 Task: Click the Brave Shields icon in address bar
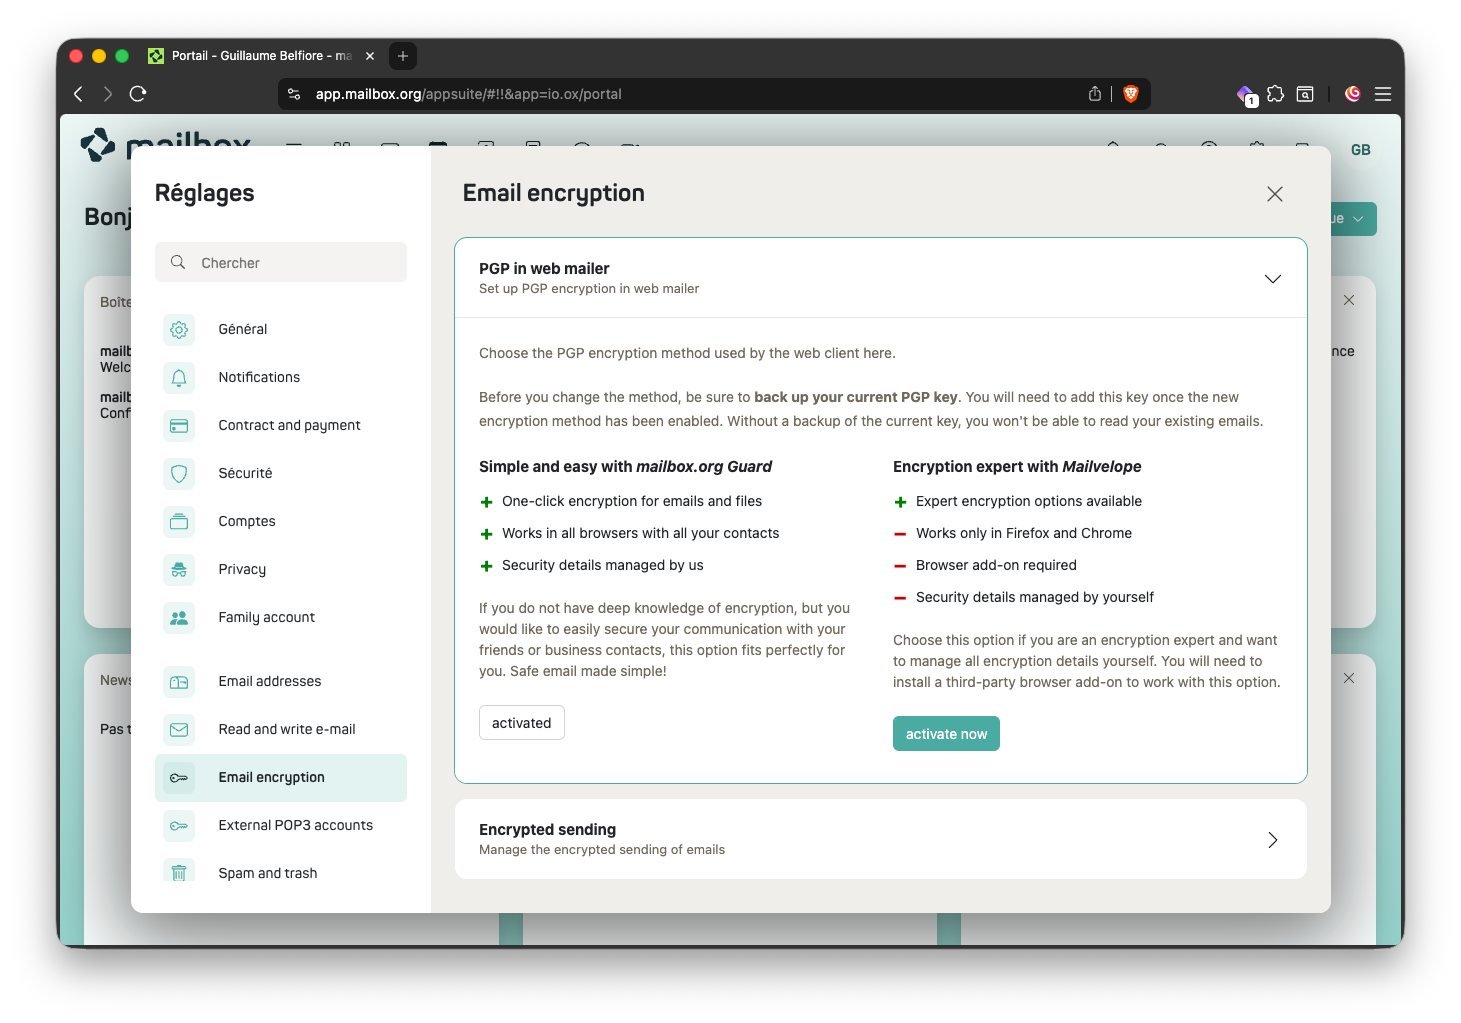pos(1131,94)
